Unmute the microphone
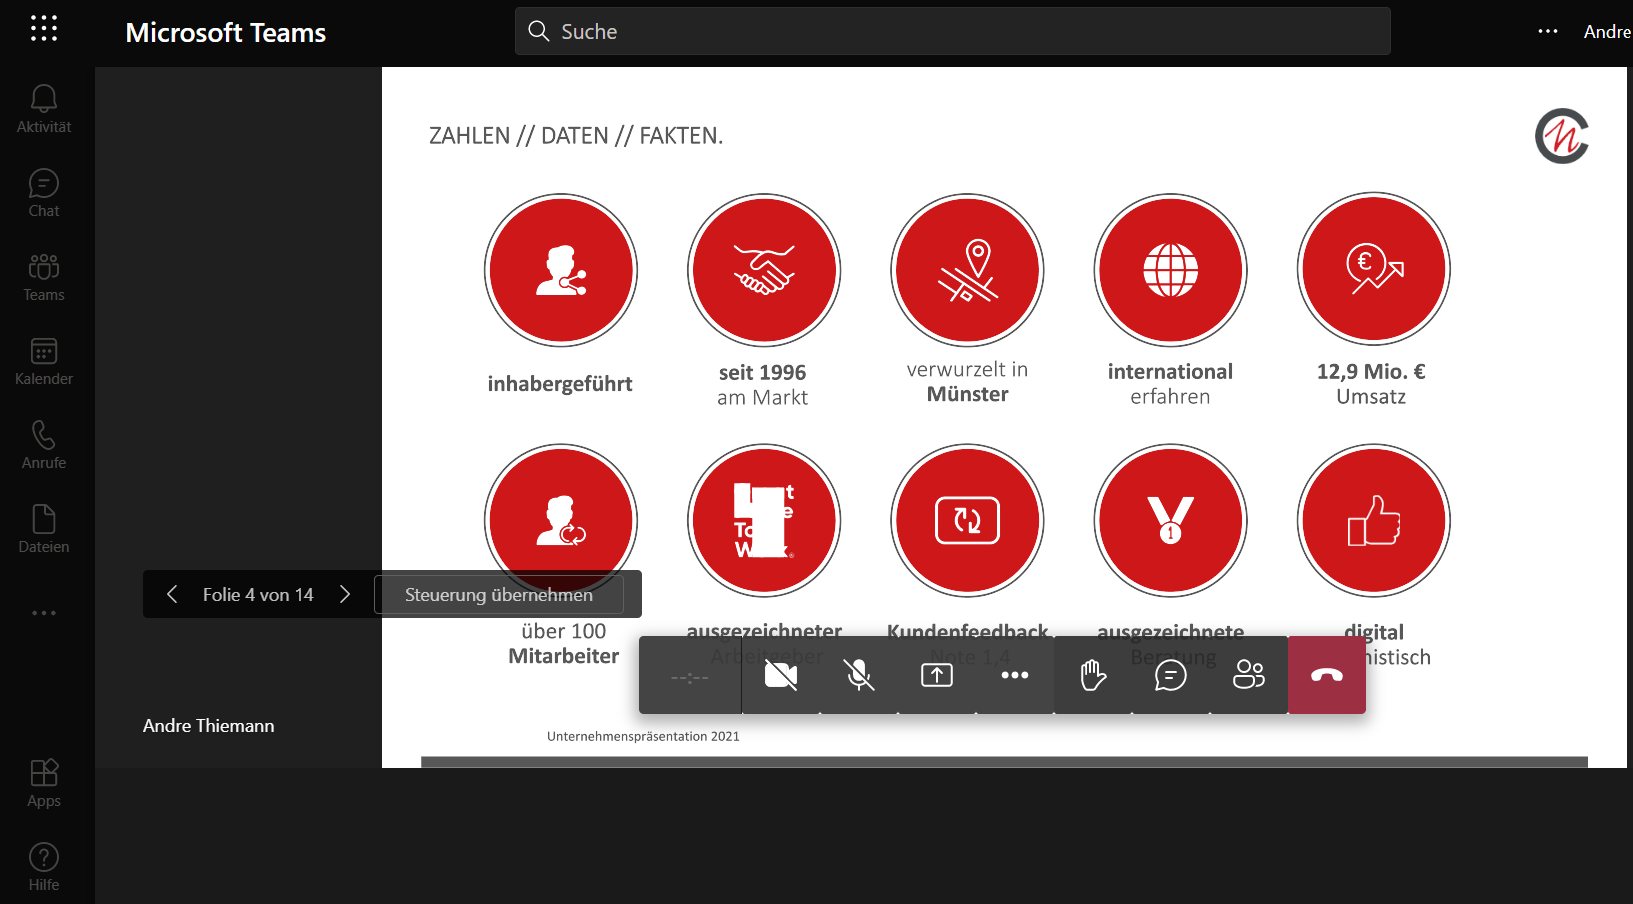The width and height of the screenshot is (1633, 904). 859,675
